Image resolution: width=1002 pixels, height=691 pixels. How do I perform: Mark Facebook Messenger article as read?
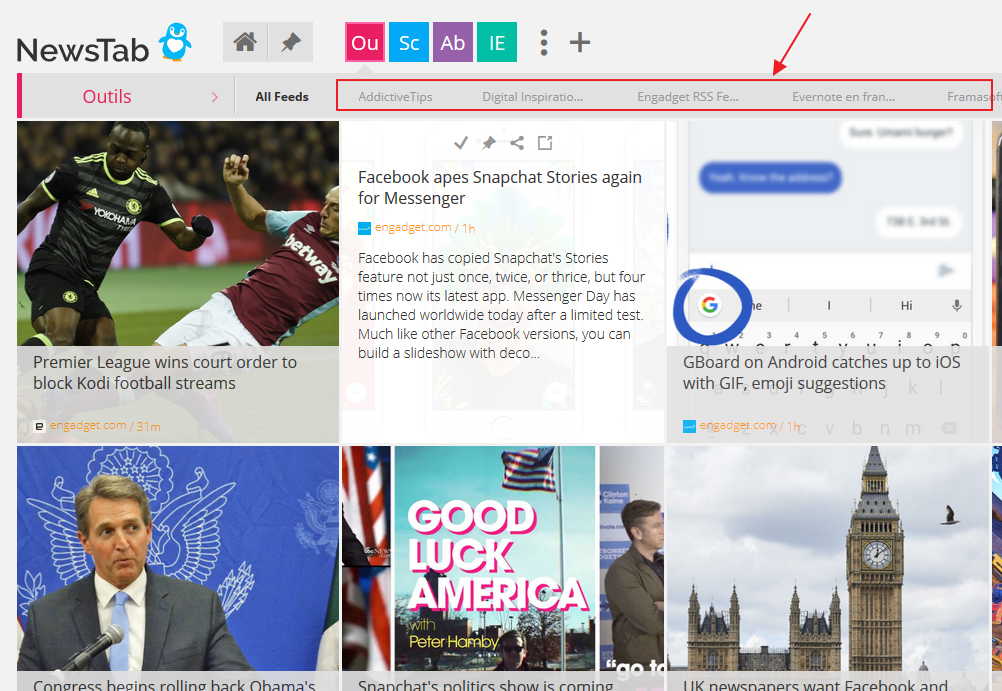pyautogui.click(x=461, y=143)
